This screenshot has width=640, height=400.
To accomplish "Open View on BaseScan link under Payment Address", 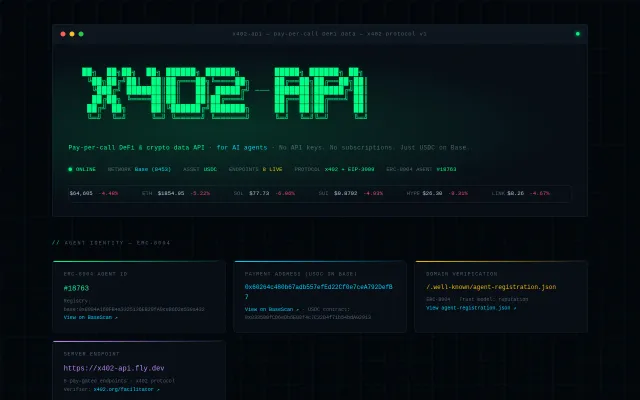I will (x=272, y=309).
